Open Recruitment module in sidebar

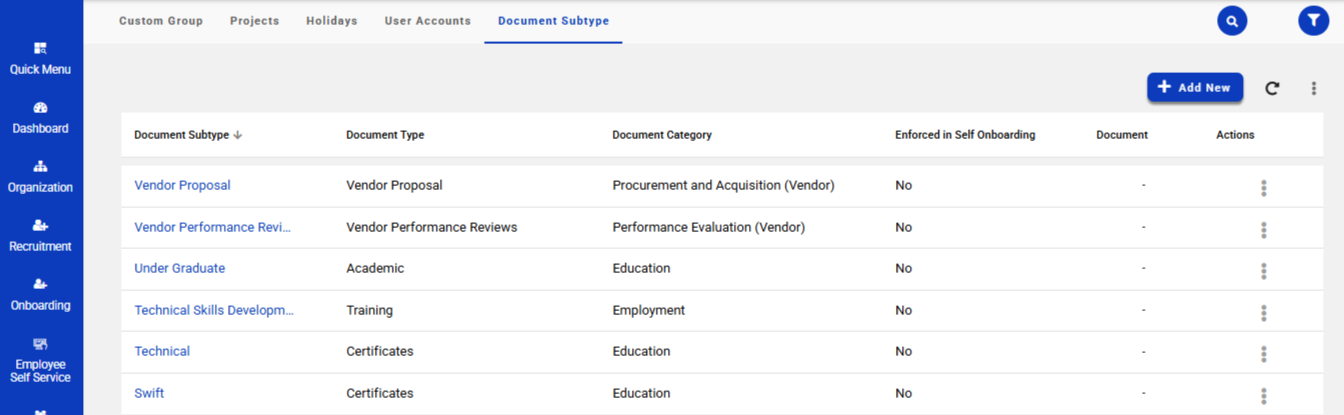(41, 236)
